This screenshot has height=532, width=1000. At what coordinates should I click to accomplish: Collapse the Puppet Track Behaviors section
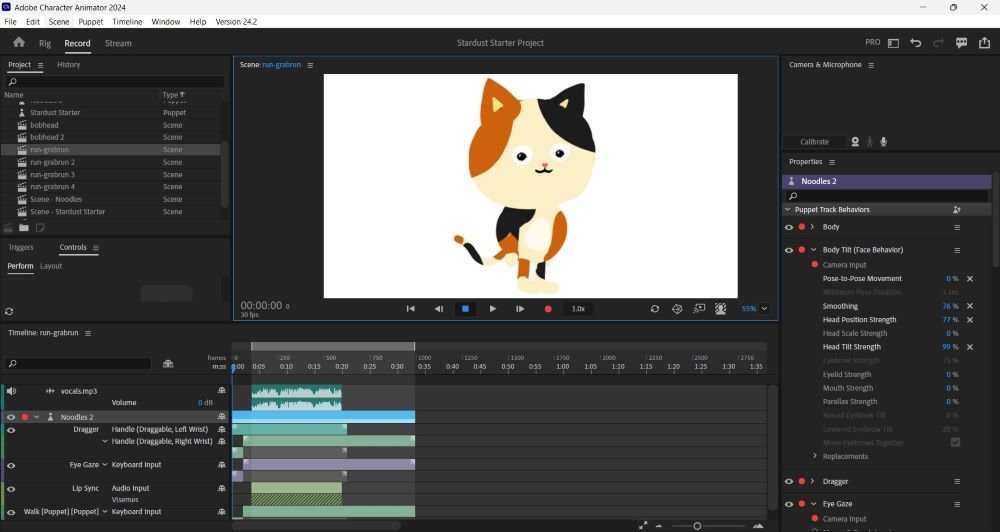[787, 210]
